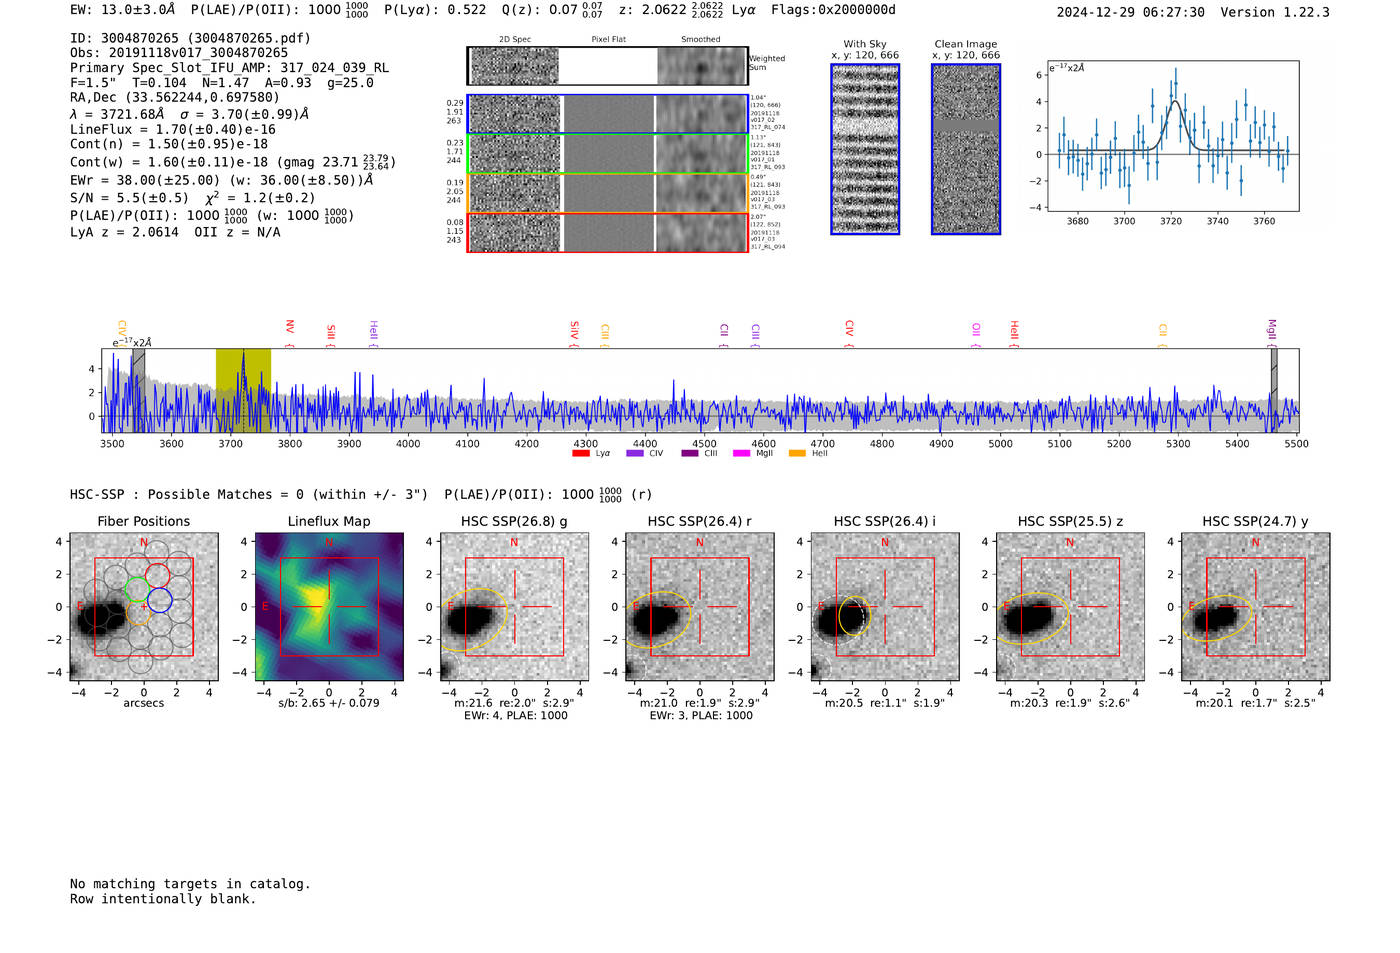The image size is (1400, 953).
Task: Click the dark purple CIII legend swatch
Action: 689,453
